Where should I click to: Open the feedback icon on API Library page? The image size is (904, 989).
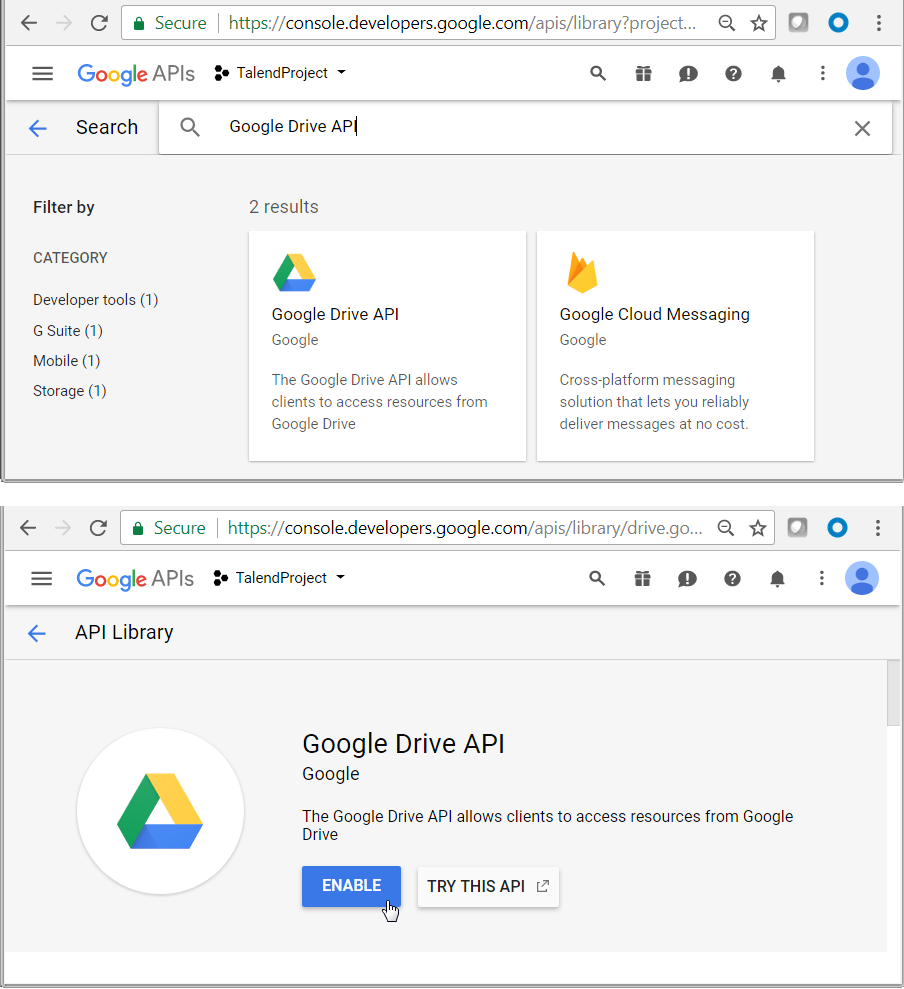click(687, 578)
